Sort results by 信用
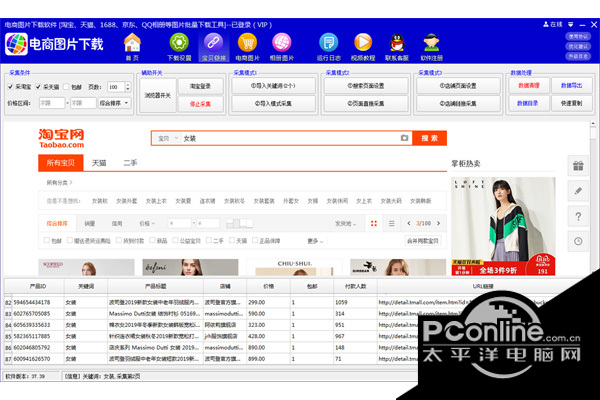Screen dimensions: 600x400 (x=117, y=223)
